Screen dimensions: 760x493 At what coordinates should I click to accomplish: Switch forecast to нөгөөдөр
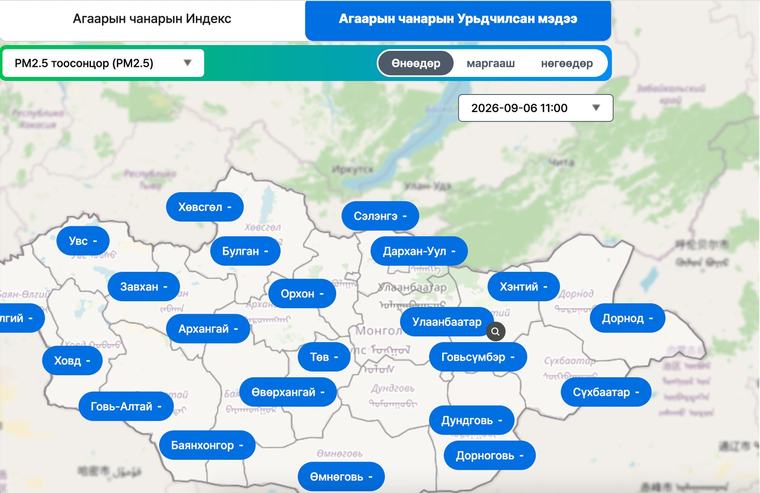coord(567,64)
